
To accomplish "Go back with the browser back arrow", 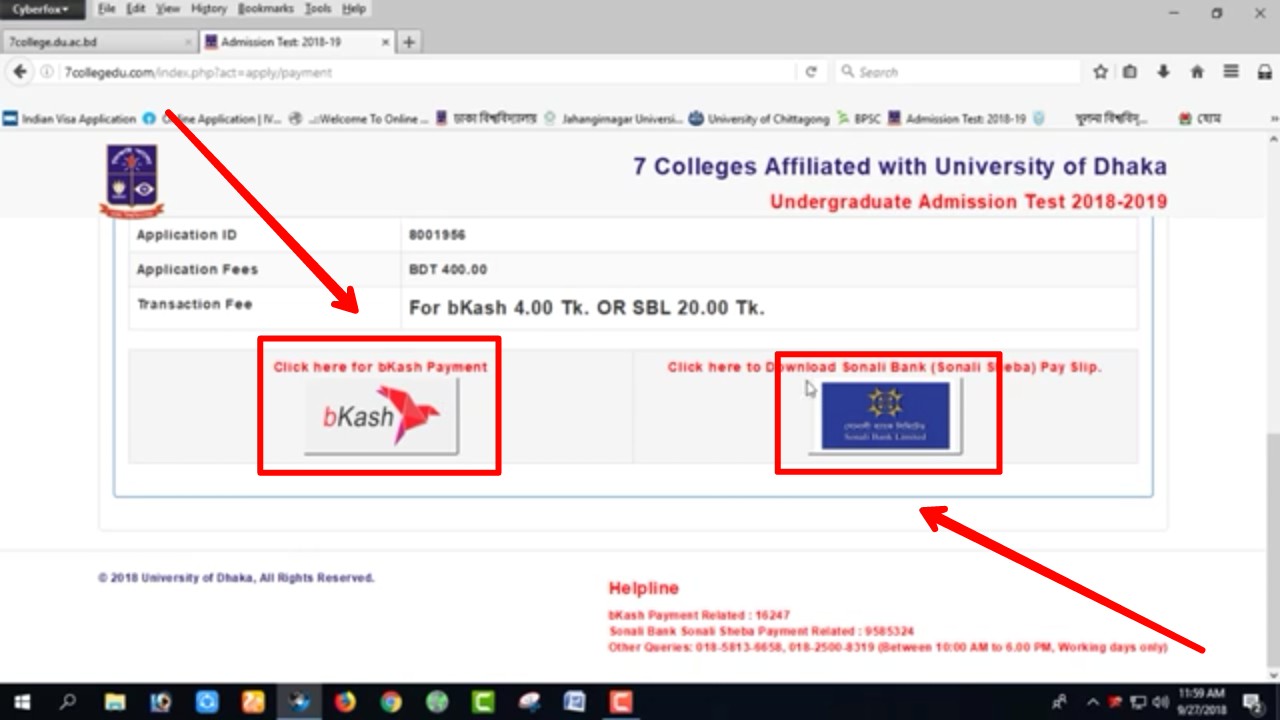I will point(19,72).
